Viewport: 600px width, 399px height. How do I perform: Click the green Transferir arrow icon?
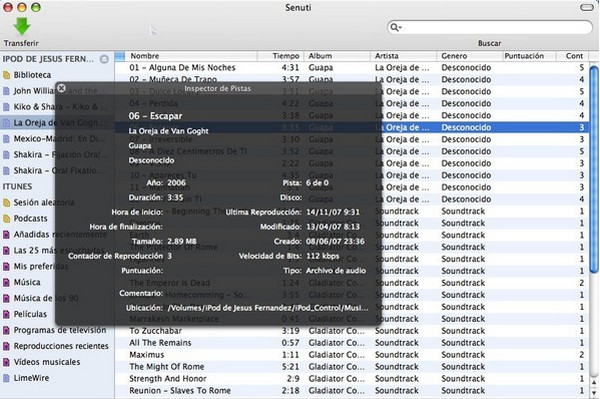click(21, 26)
